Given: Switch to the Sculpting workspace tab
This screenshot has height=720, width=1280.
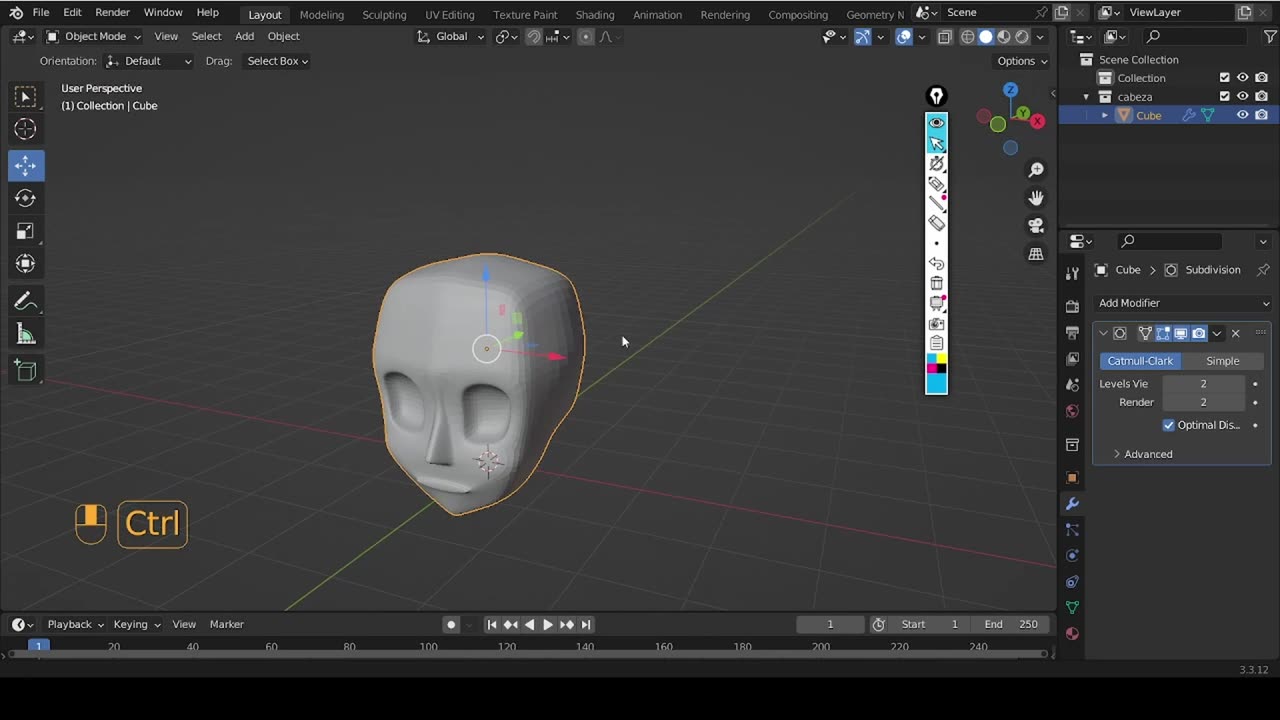Looking at the screenshot, I should [384, 15].
